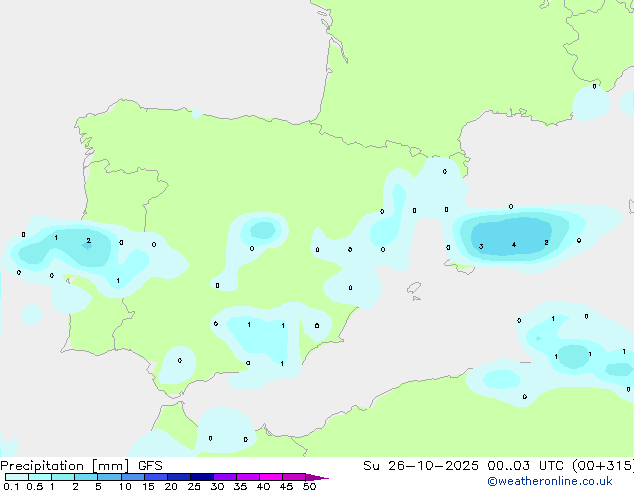634x490 pixels.
Task: Click the '0.1' label on the legend scale
Action: tap(11, 486)
